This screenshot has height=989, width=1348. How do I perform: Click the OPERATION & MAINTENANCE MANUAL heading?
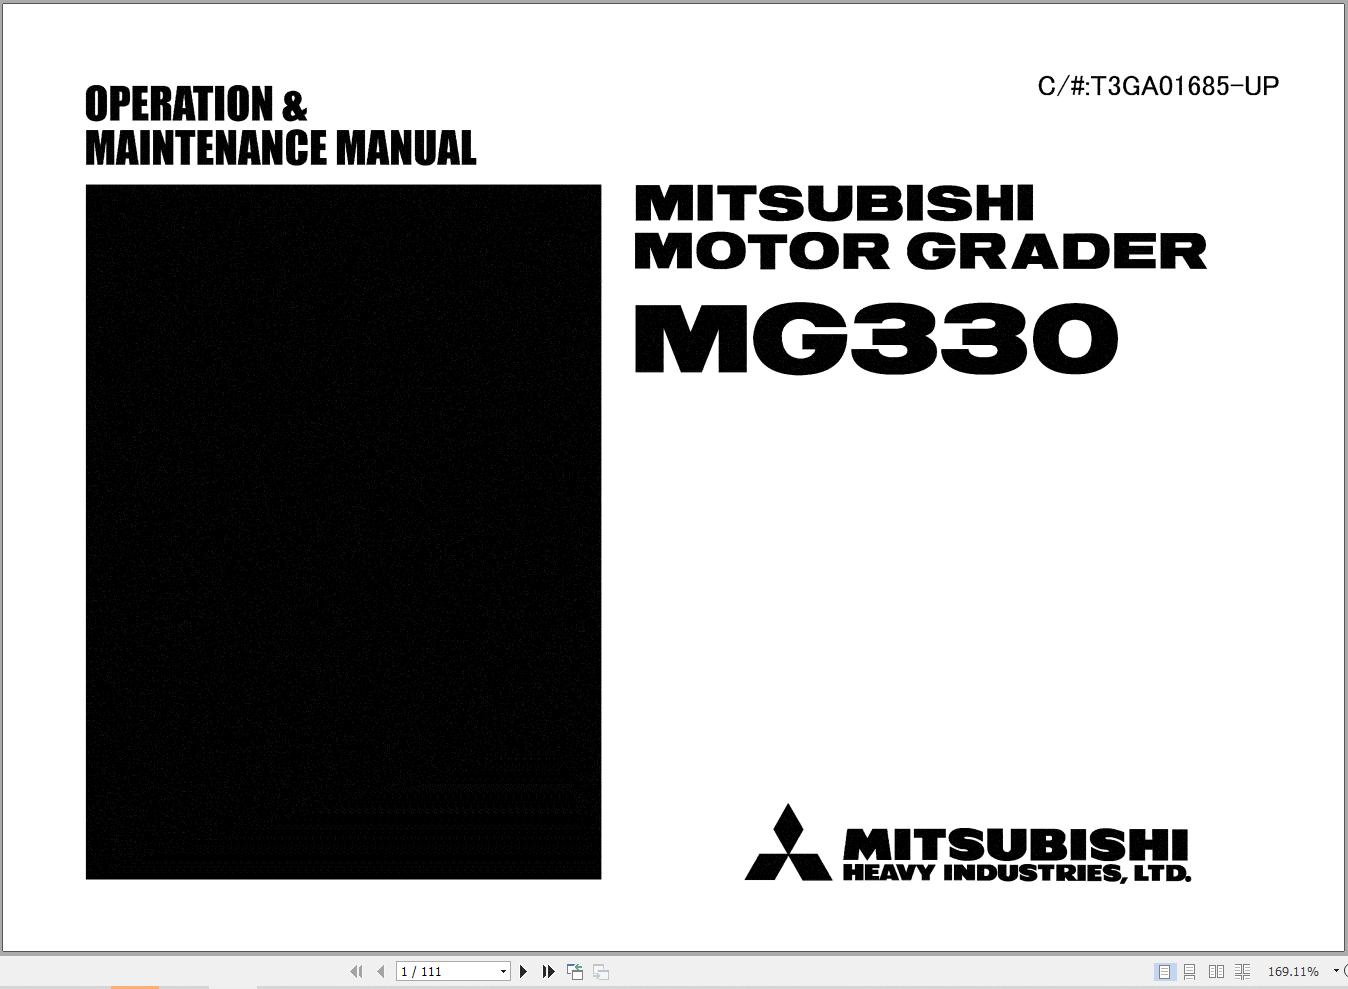280,125
